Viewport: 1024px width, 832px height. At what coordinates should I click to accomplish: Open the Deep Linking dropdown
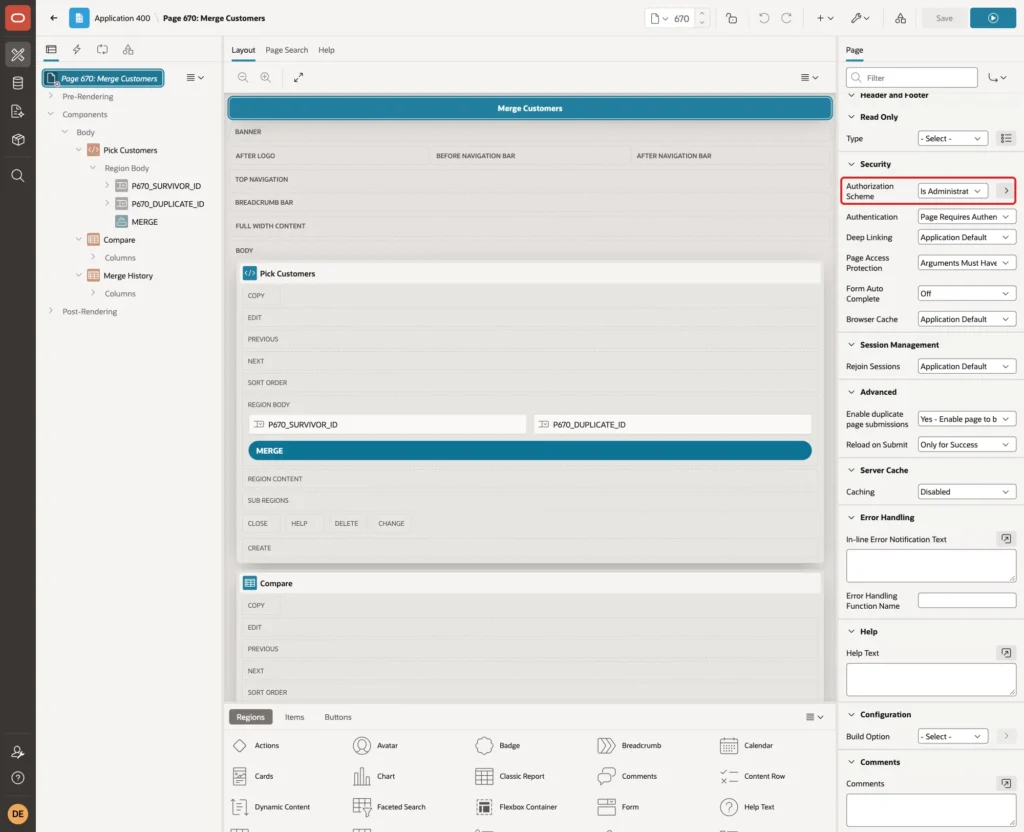click(x=967, y=237)
